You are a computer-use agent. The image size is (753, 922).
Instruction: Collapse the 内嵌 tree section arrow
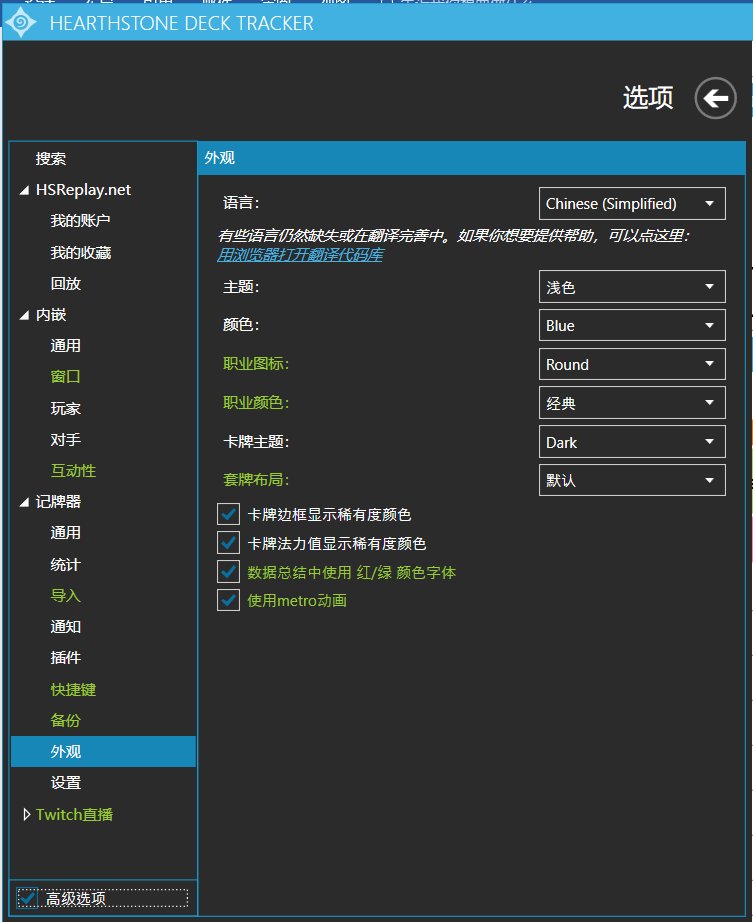point(24,316)
